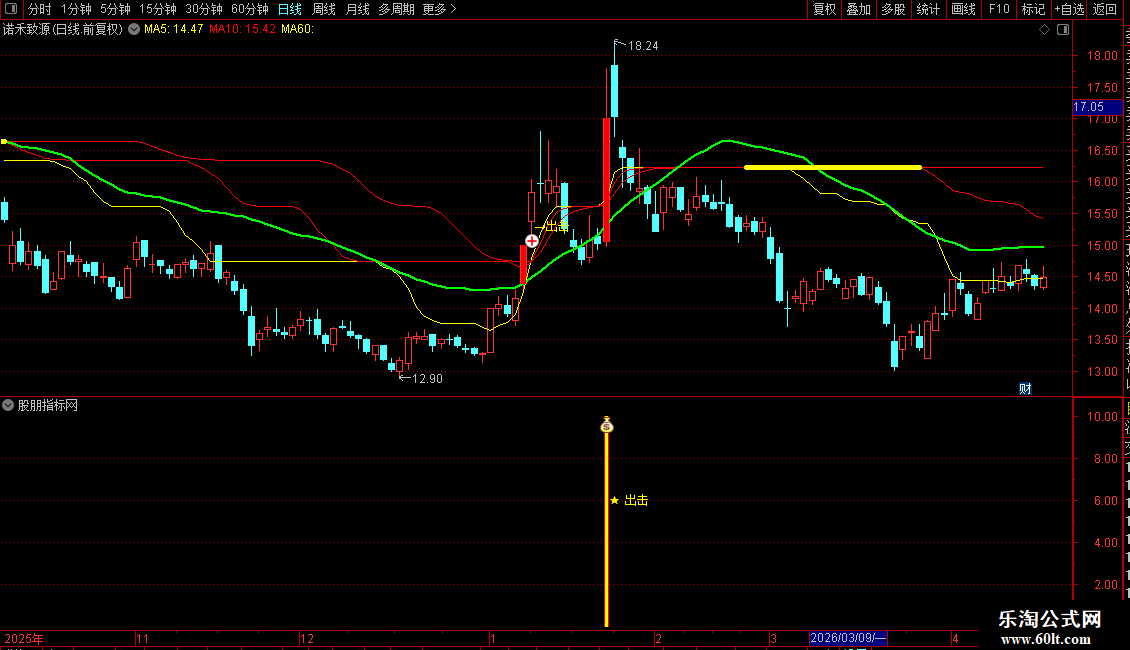Viewport: 1130px width, 650px height.
Task: Open indicator menu beside 股朋指标网
Action: click(8, 405)
